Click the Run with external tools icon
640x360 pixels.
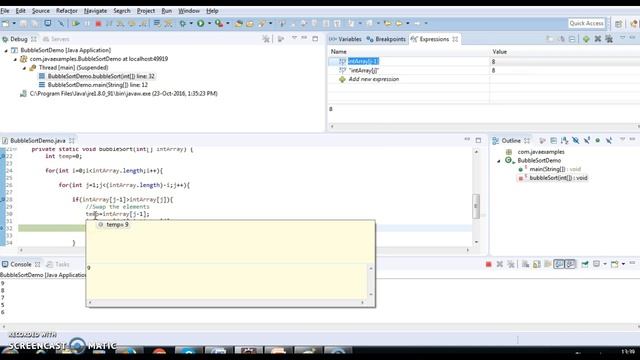coord(219,24)
